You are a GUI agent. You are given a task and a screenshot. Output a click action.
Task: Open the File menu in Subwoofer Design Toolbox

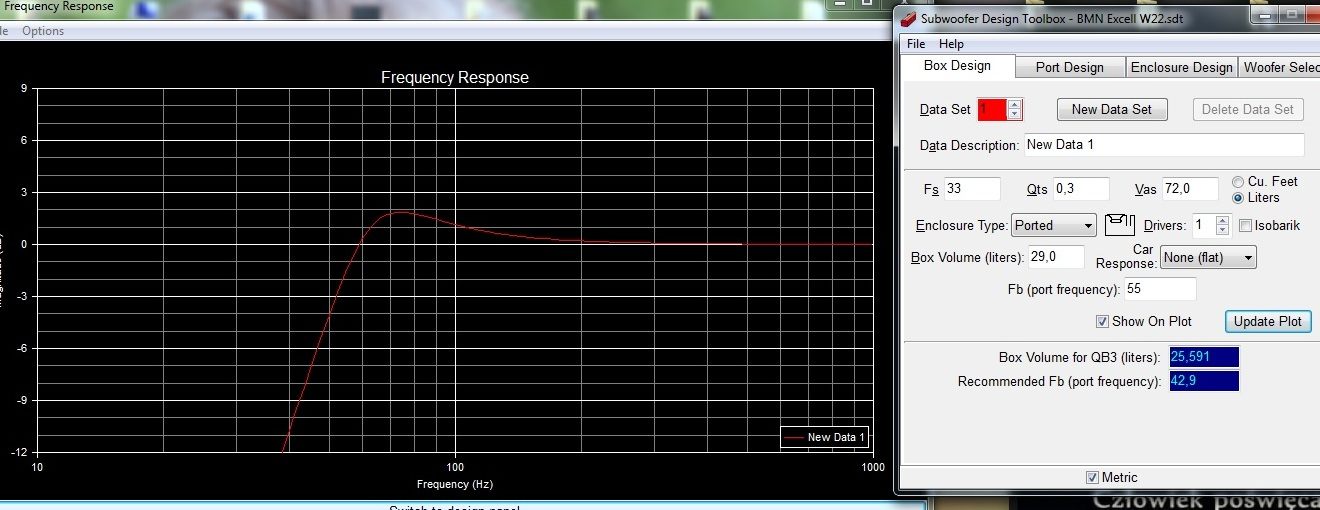pyautogui.click(x=917, y=44)
